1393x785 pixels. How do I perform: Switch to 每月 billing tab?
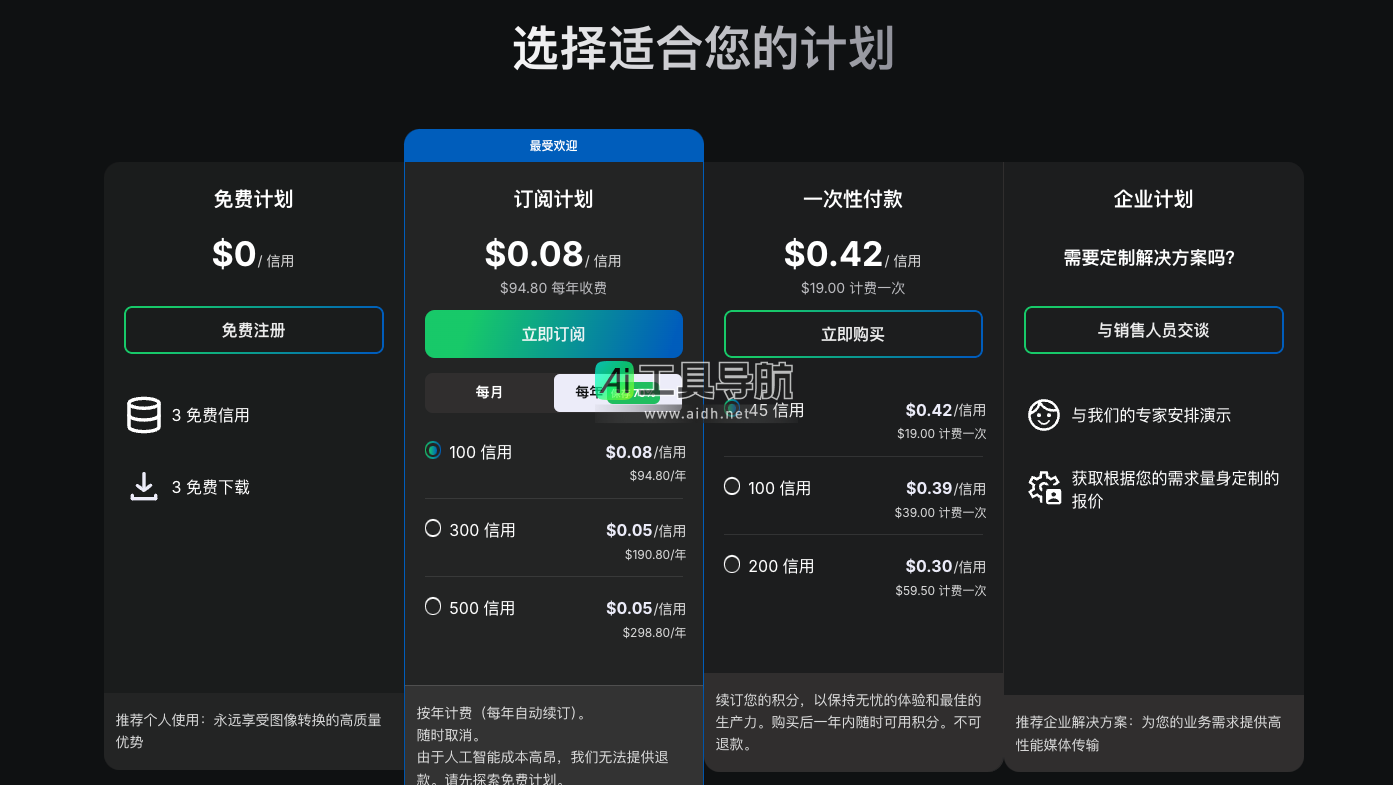coord(489,393)
